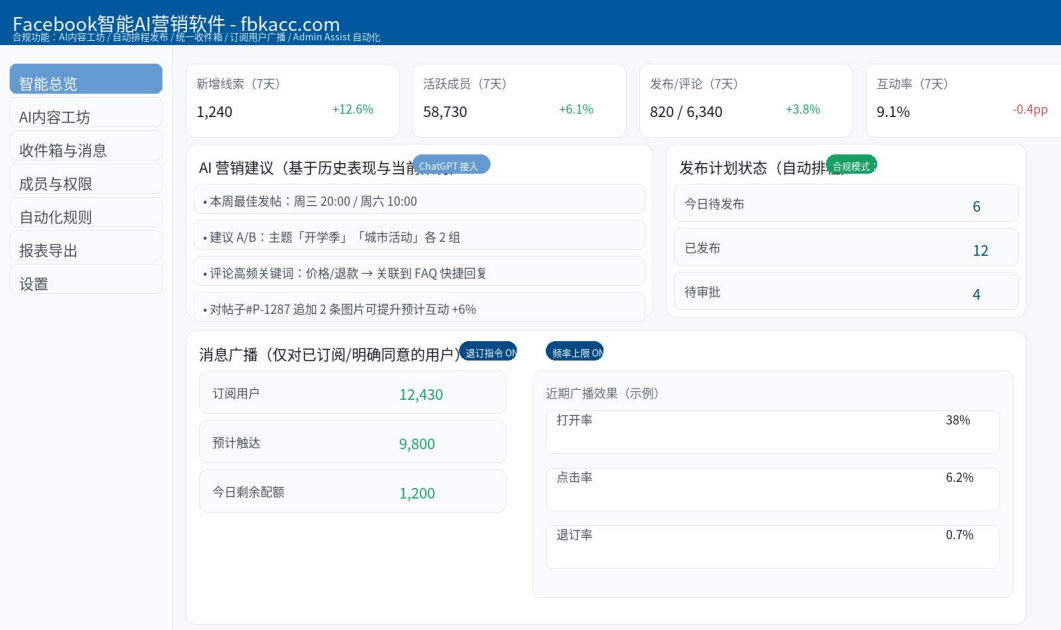Navigate to 自动化规则 page

[x=85, y=216]
